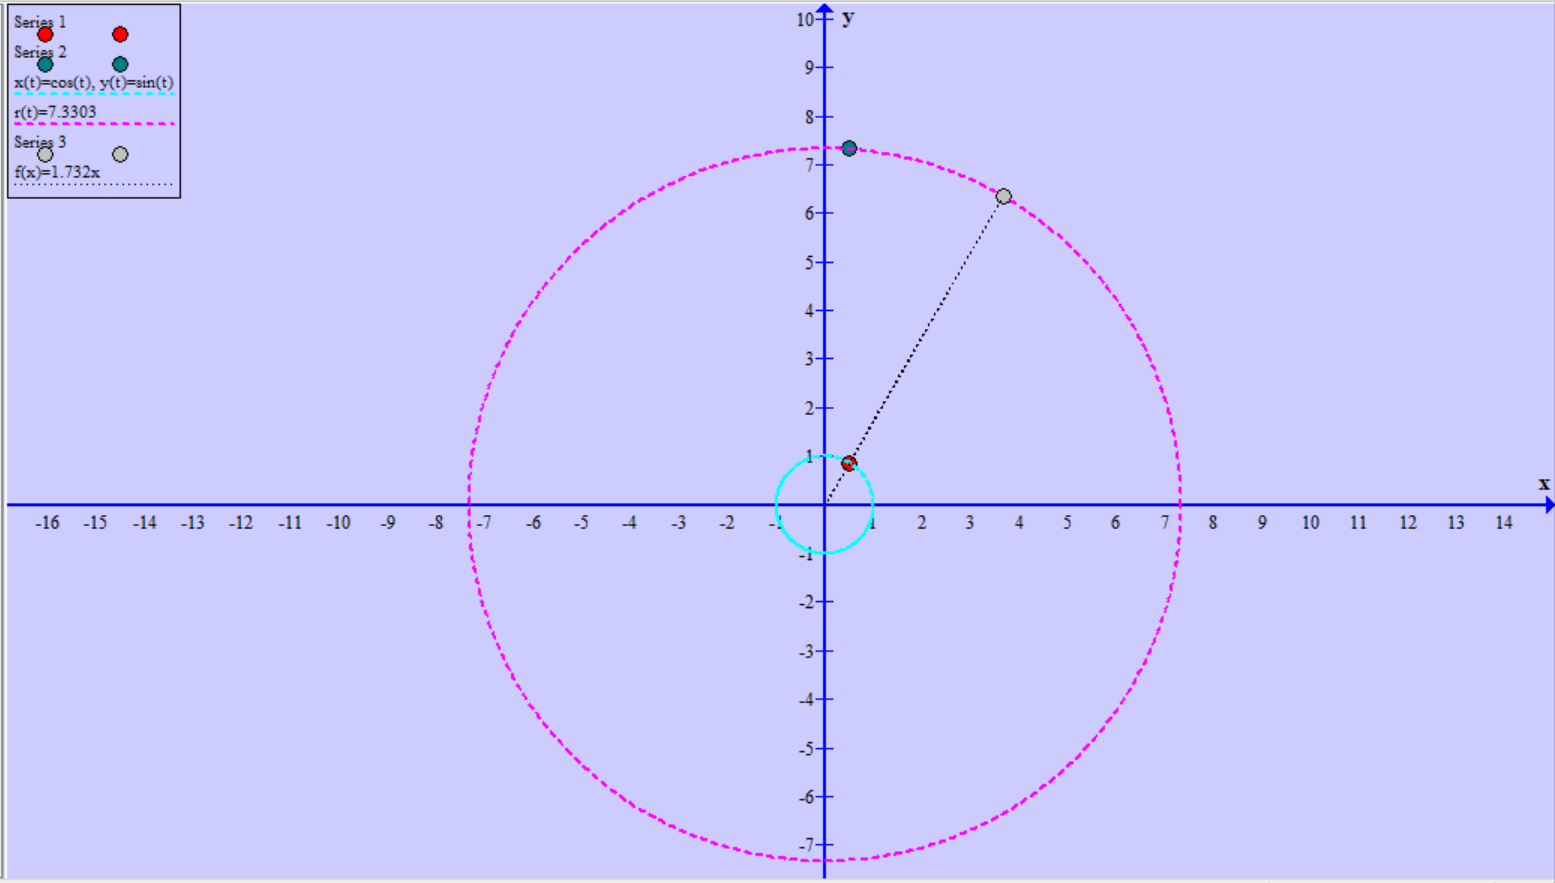Click the y axis label letter
Screen dimensions: 1555x883
848,18
